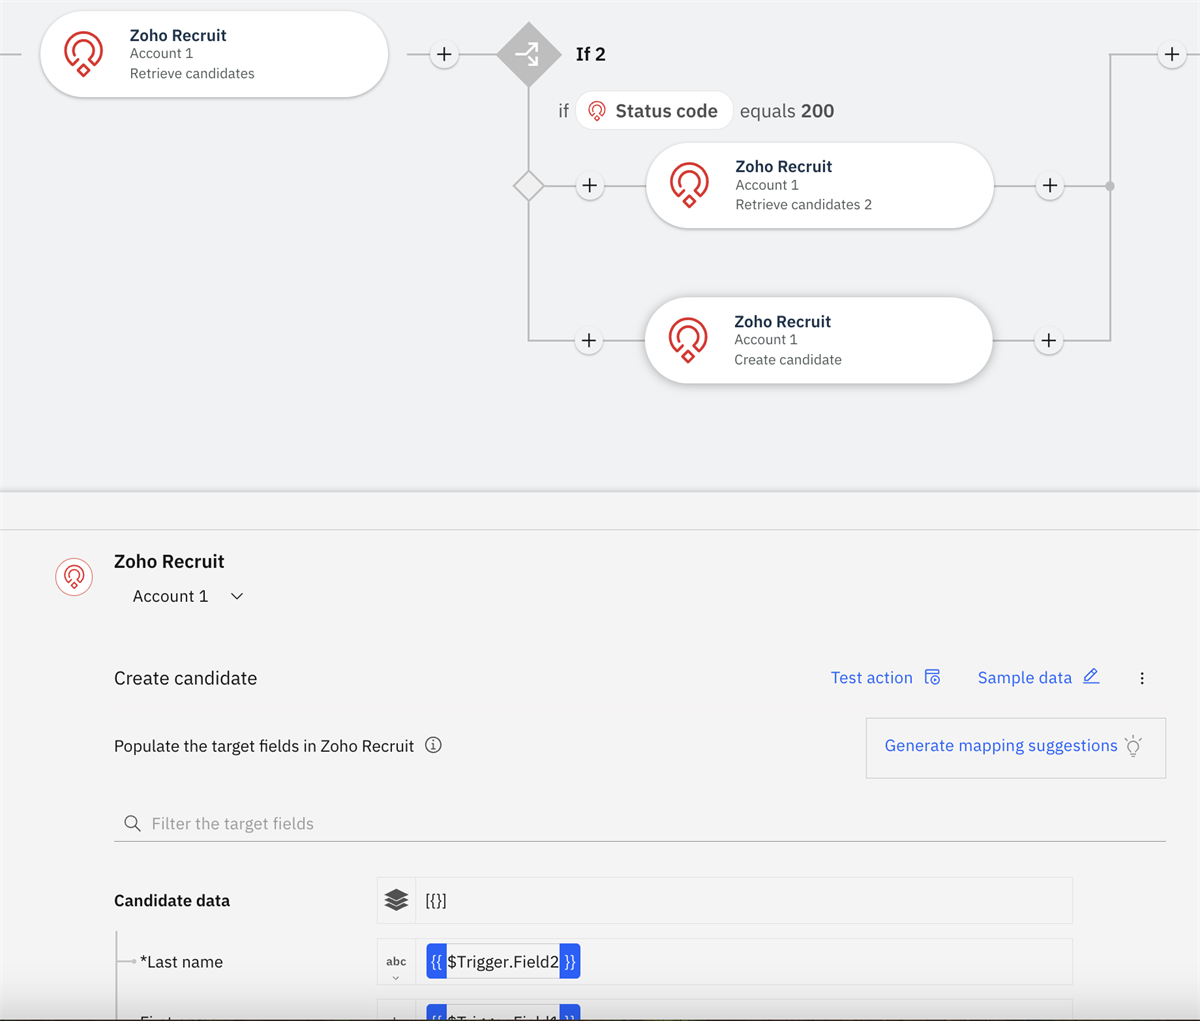The width and height of the screenshot is (1200, 1021).
Task: Add a step after Retrieve candidates 2
Action: (1050, 185)
